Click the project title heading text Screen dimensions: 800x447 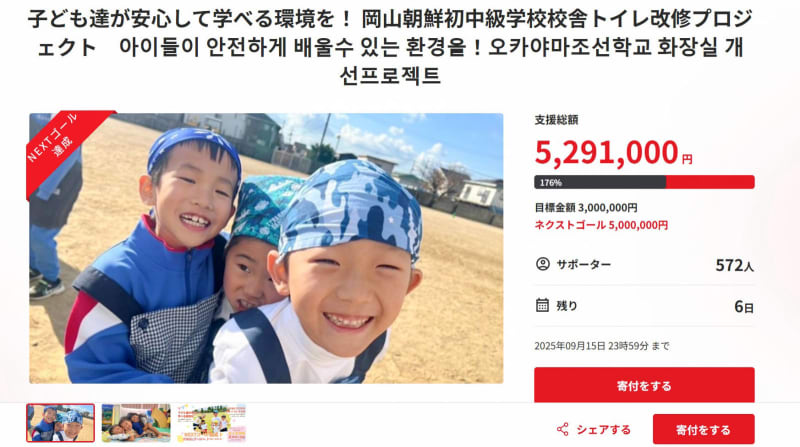click(x=390, y=47)
